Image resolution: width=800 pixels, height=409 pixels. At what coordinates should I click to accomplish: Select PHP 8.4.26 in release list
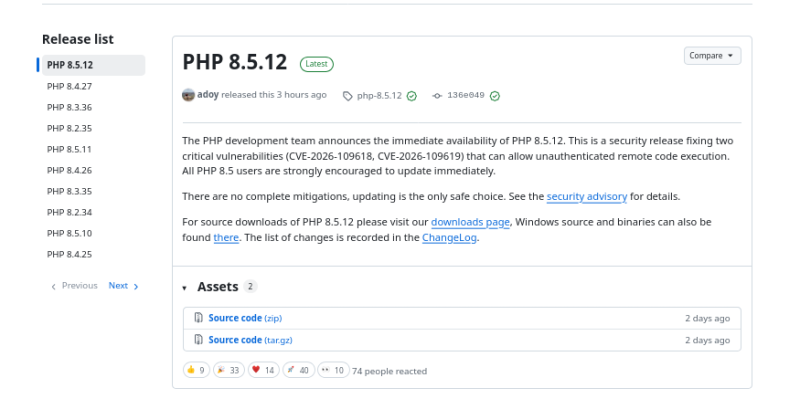pos(69,170)
